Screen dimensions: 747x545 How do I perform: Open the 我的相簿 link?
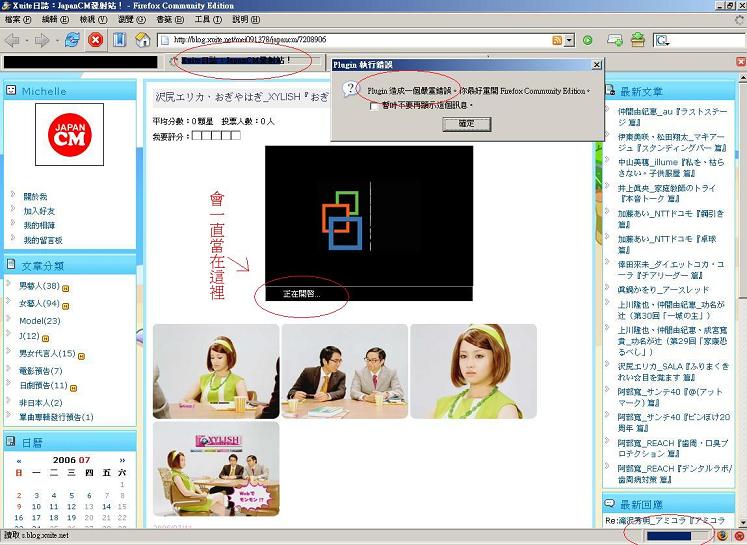[x=39, y=225]
